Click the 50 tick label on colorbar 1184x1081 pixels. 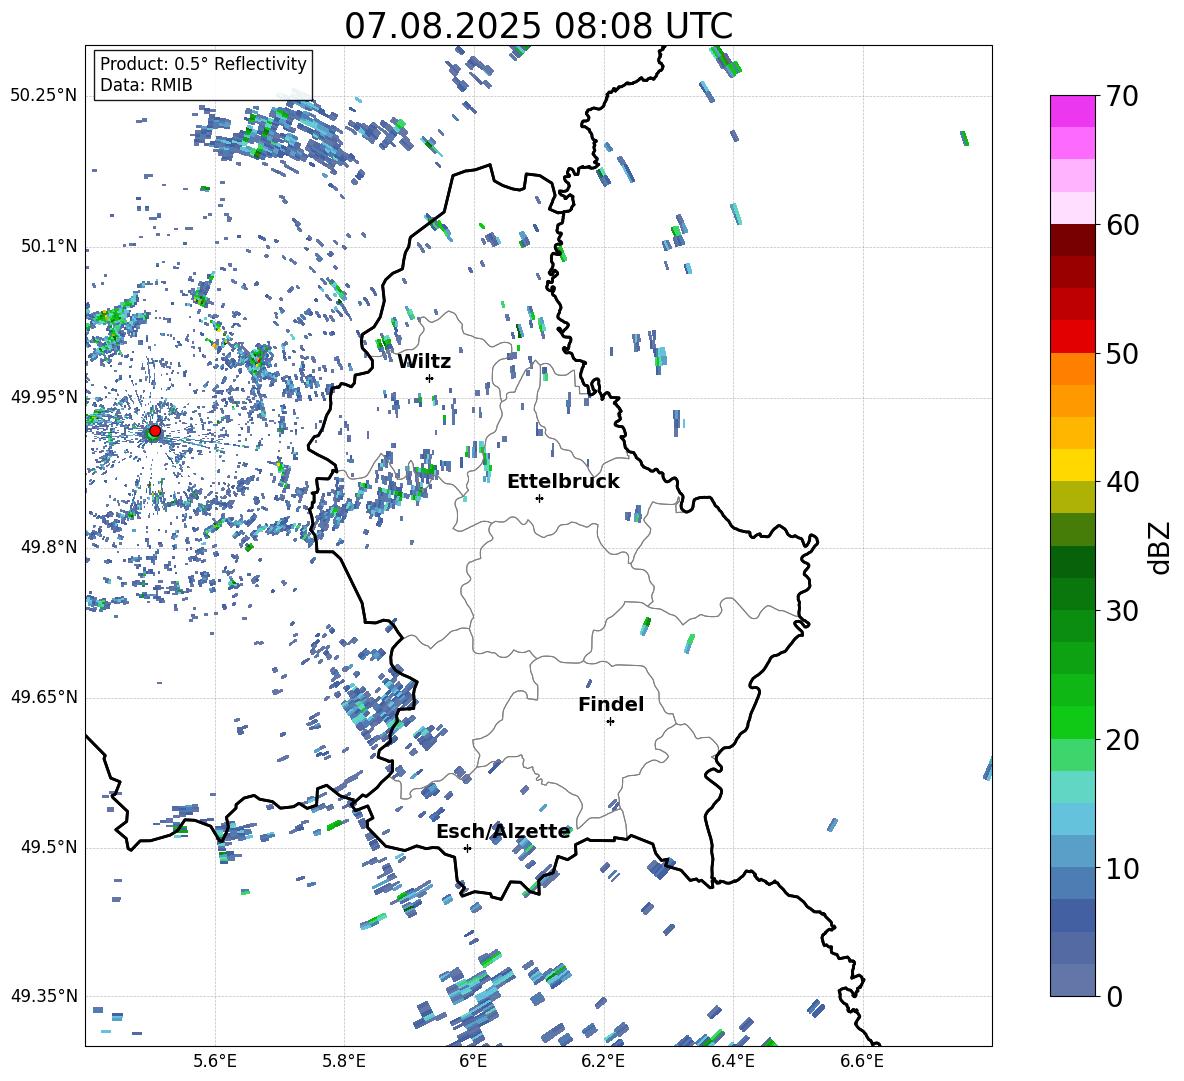(1121, 354)
